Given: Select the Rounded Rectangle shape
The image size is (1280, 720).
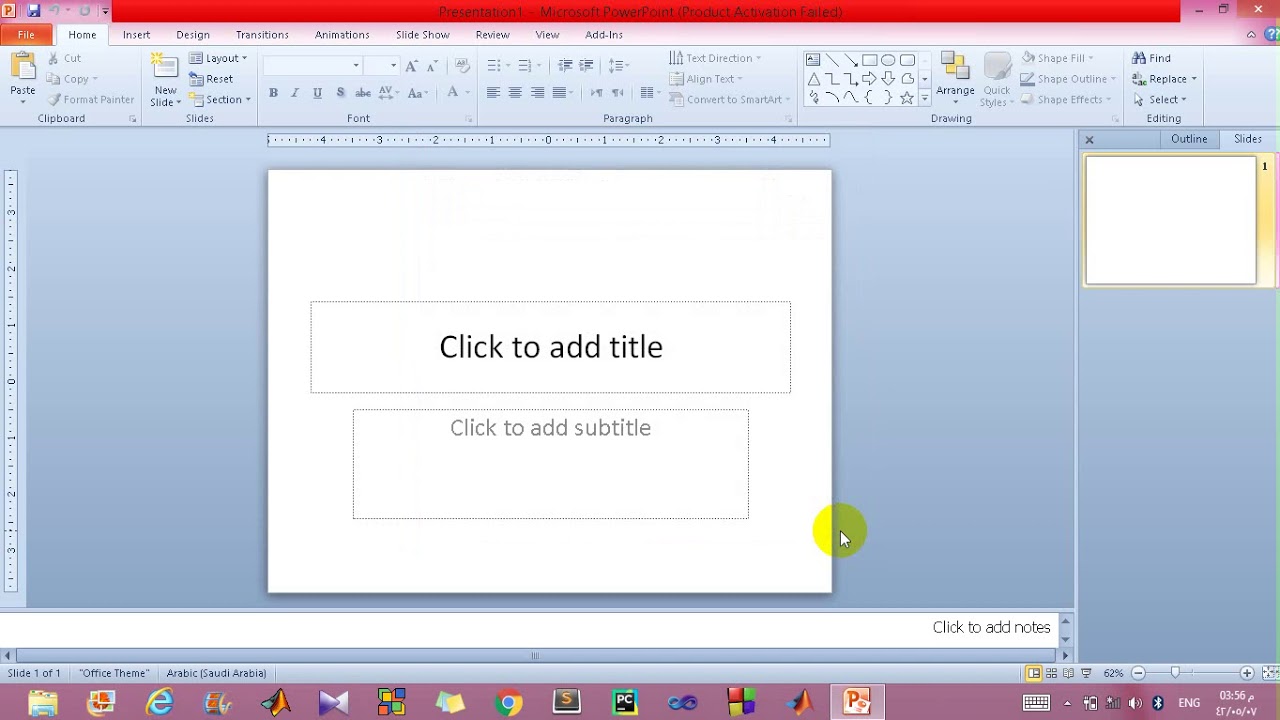Looking at the screenshot, I should [907, 60].
